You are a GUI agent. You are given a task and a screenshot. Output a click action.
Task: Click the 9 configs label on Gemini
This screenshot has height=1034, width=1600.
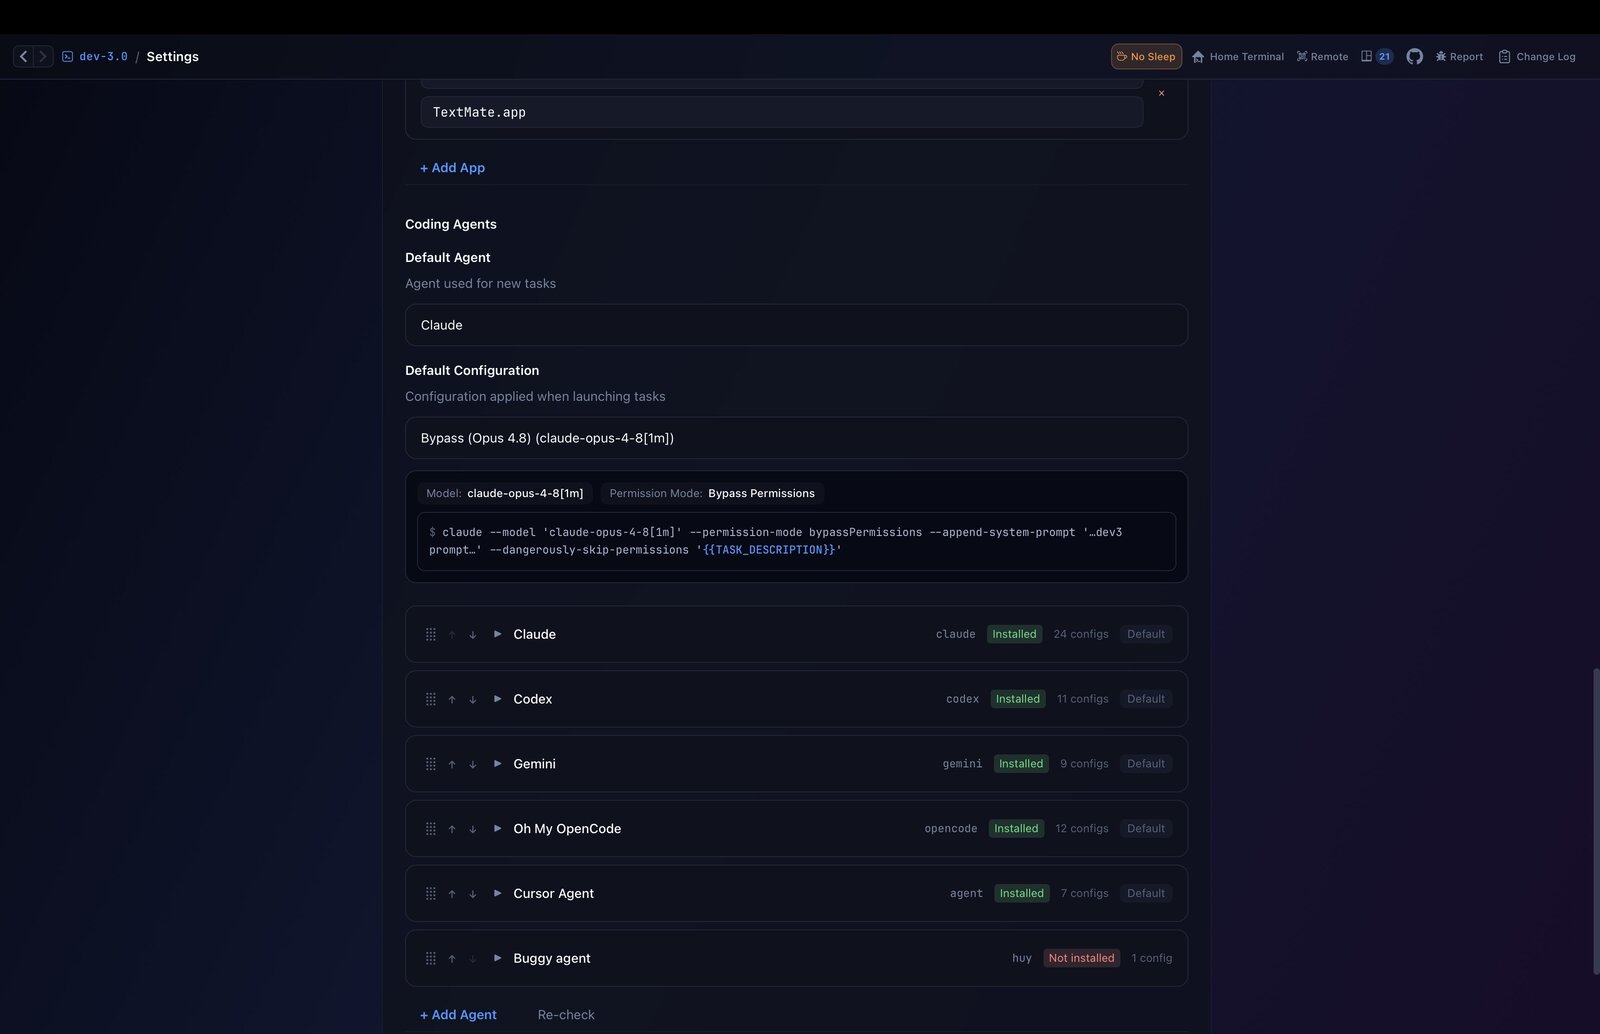[1084, 764]
